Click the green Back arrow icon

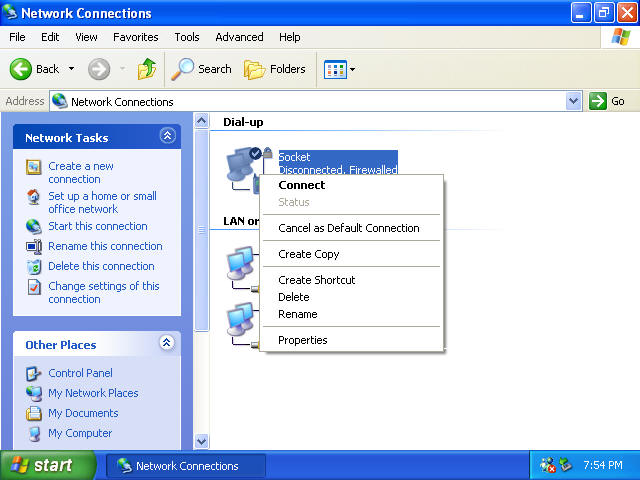click(x=20, y=69)
